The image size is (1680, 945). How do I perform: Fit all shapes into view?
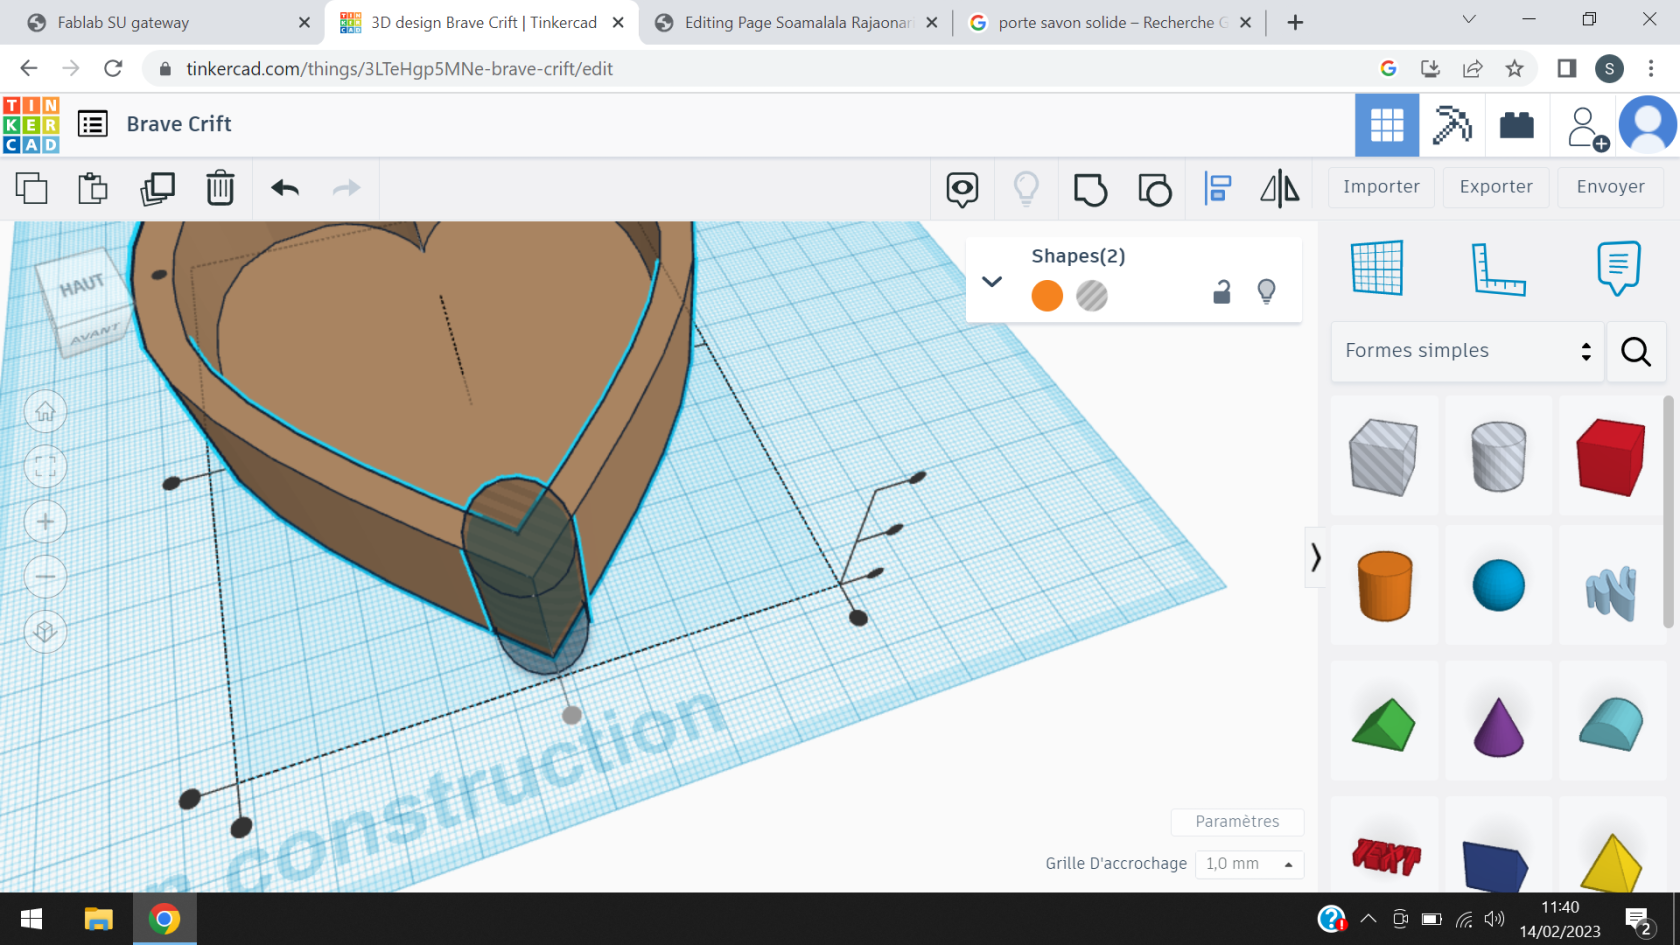45,466
